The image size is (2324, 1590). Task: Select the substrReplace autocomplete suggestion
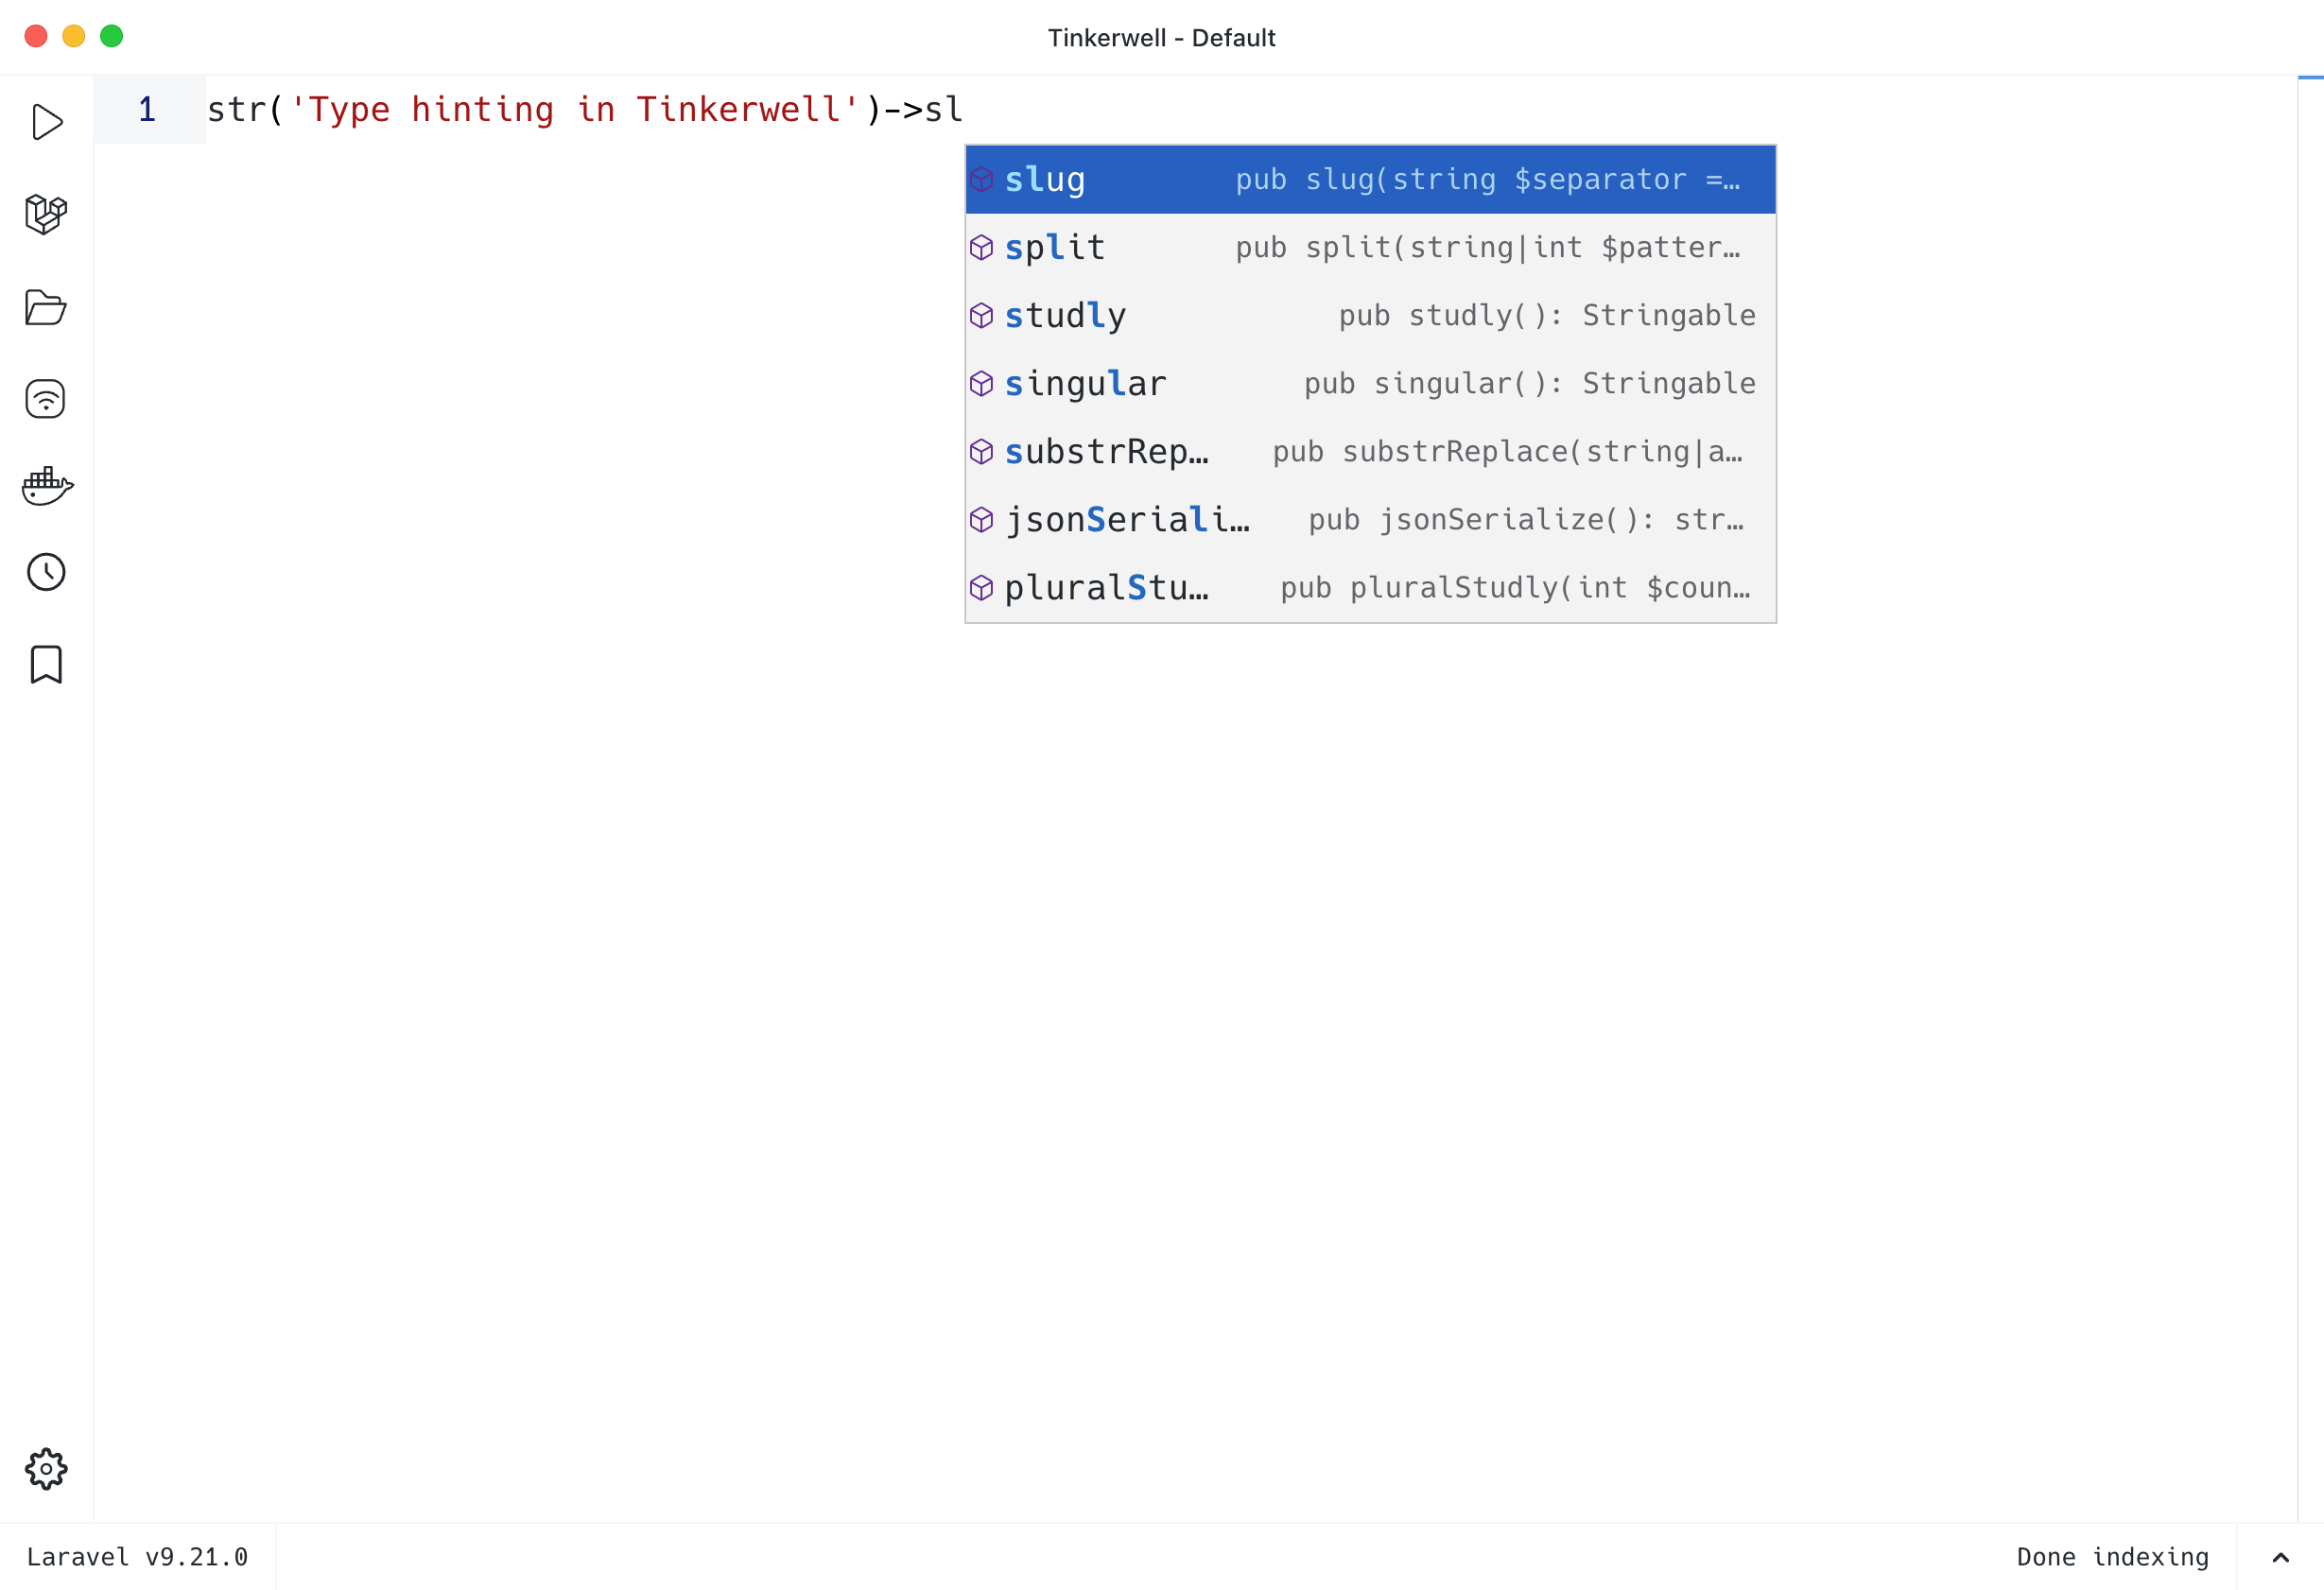[1370, 451]
